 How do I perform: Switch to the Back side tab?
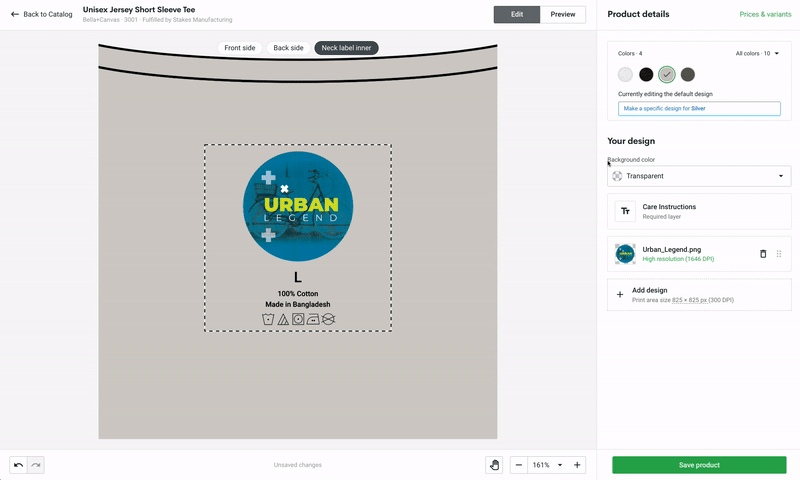coord(288,48)
